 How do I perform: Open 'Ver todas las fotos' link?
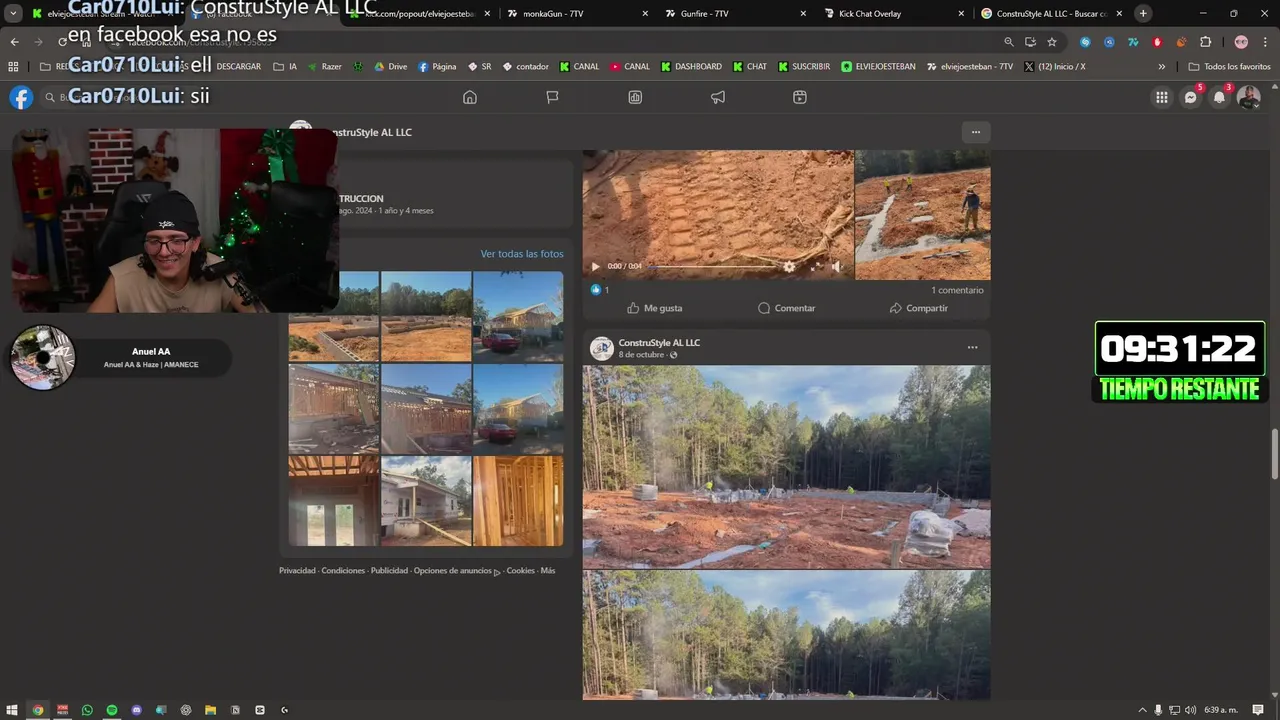[522, 254]
